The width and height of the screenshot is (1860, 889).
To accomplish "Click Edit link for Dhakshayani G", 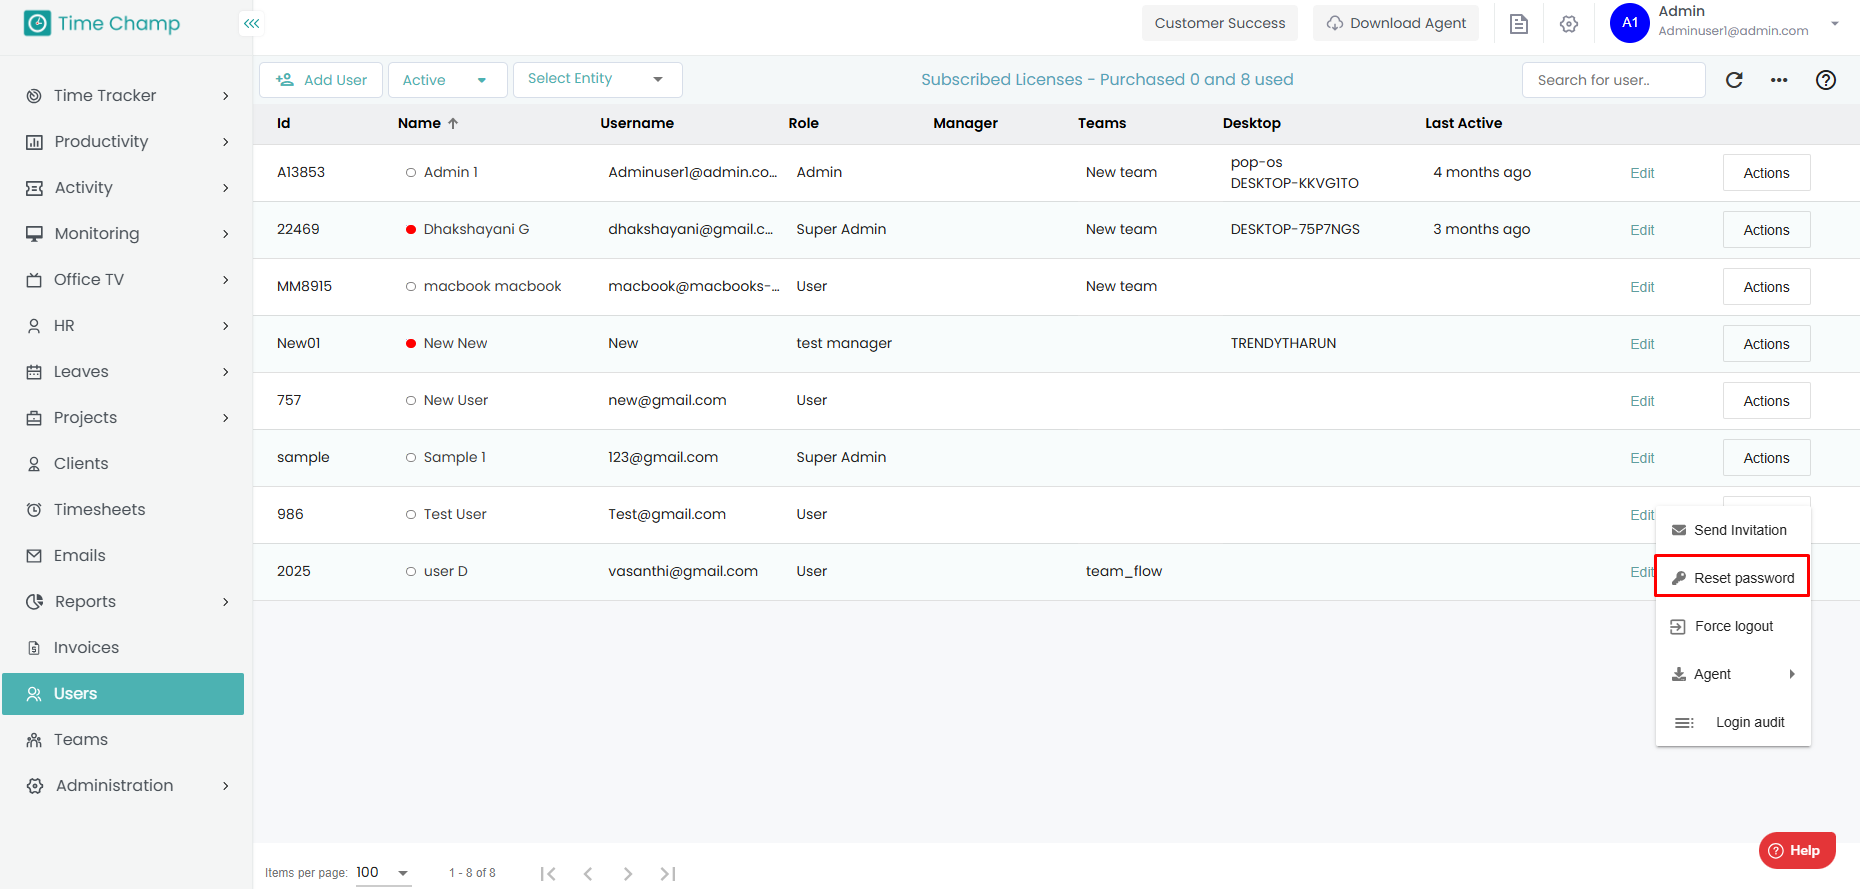I will 1642,230.
